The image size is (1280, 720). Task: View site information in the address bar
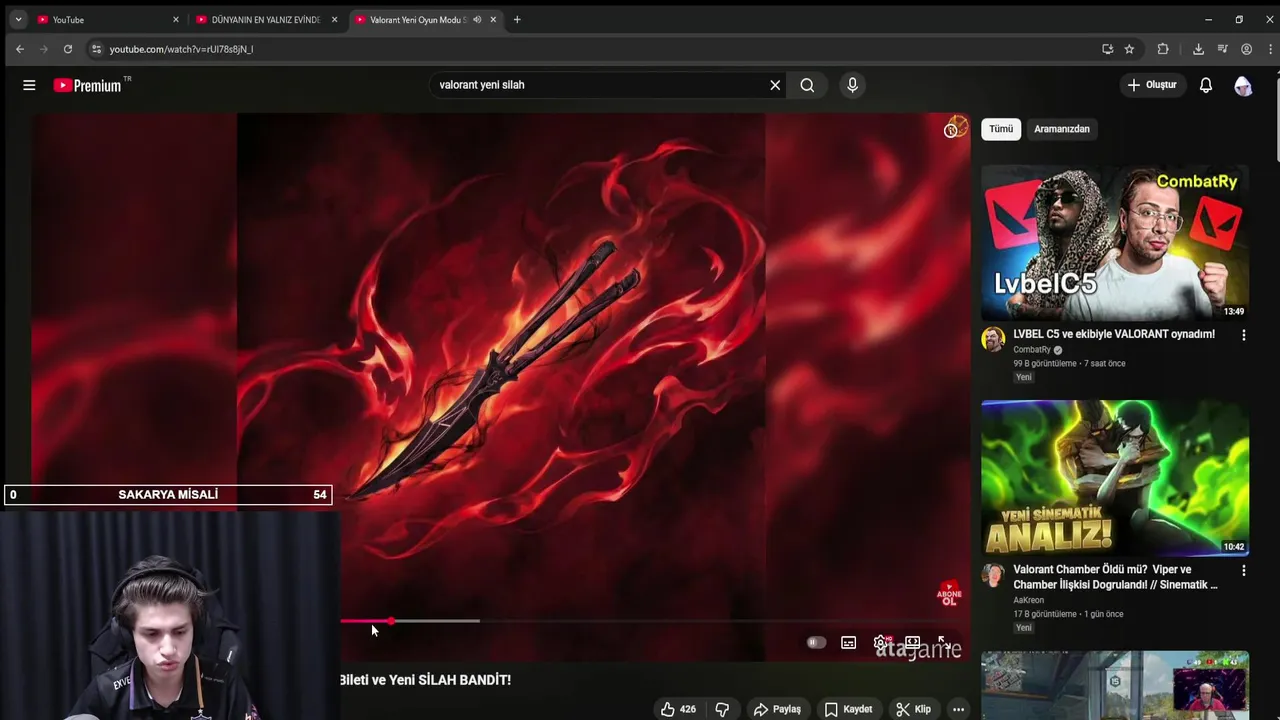point(96,49)
